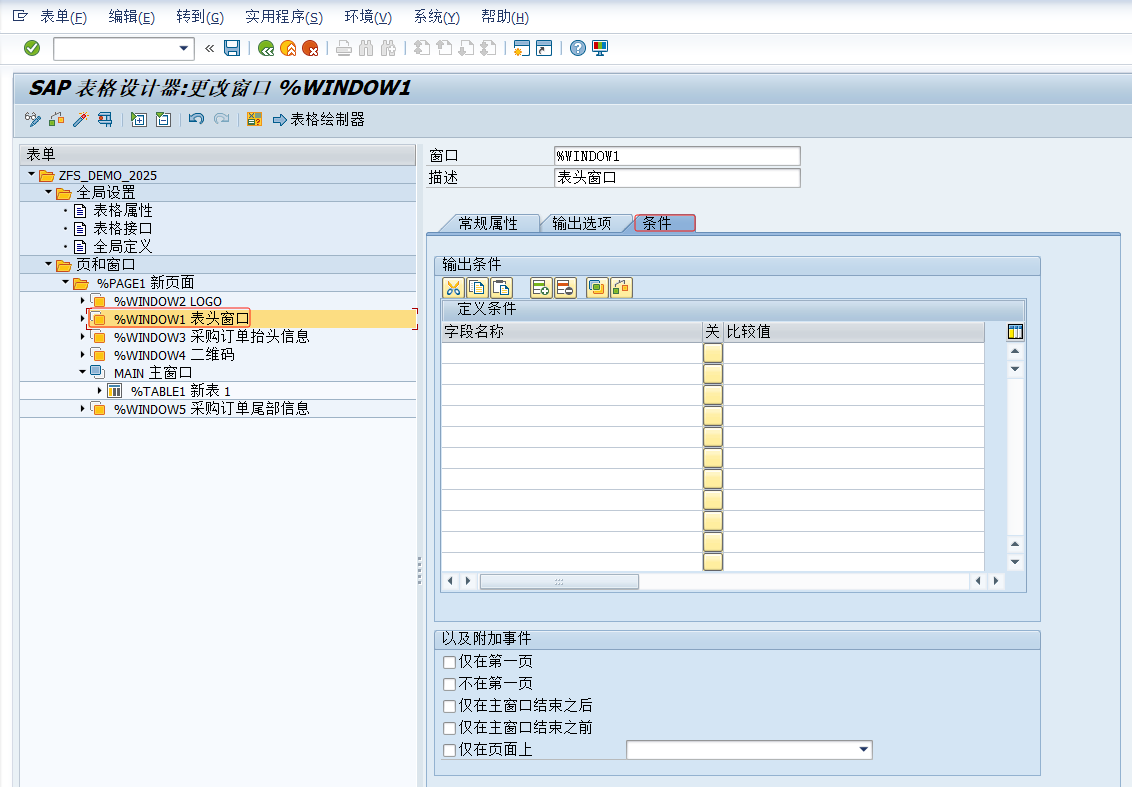1132x787 pixels.
Task: Click the overlapping squares condition icon
Action: point(597,288)
